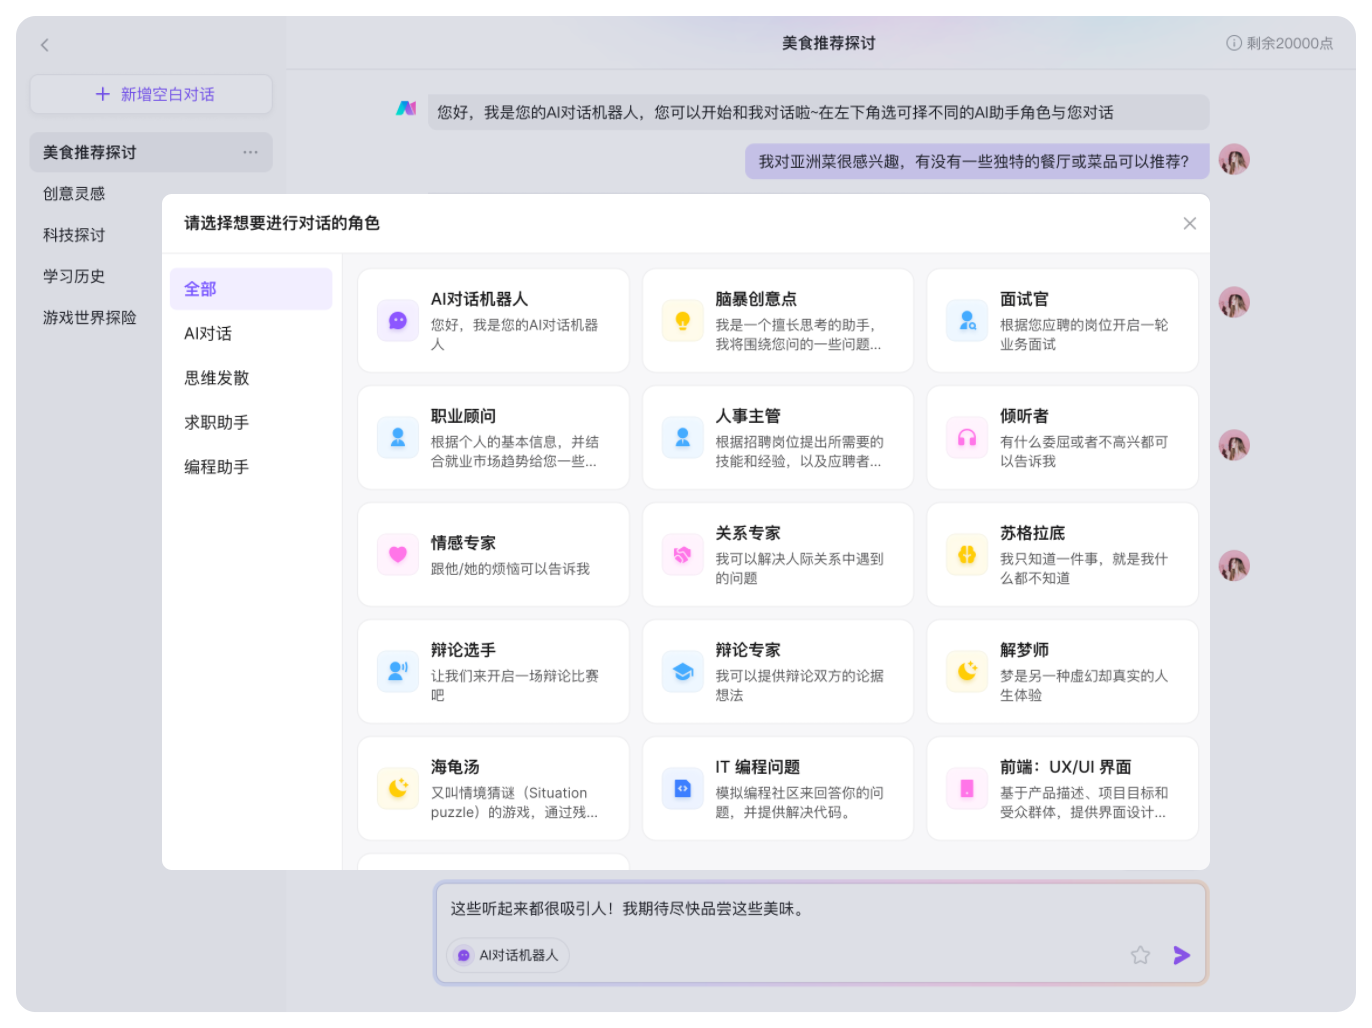Image resolution: width=1372 pixels, height=1028 pixels.
Task: Switch to the 科技探讨 conversation
Action: coord(74,234)
